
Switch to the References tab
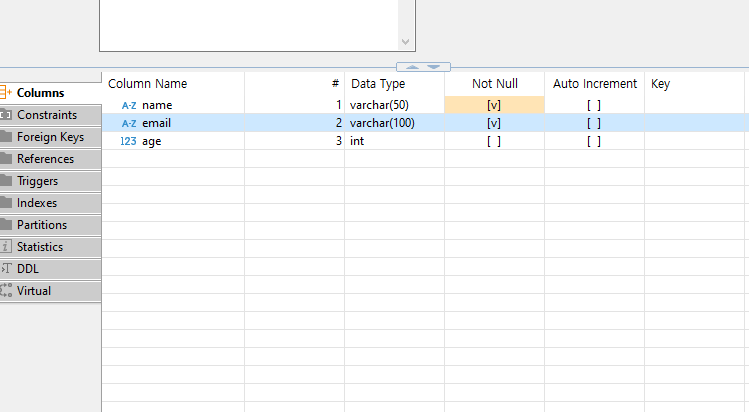pos(50,159)
